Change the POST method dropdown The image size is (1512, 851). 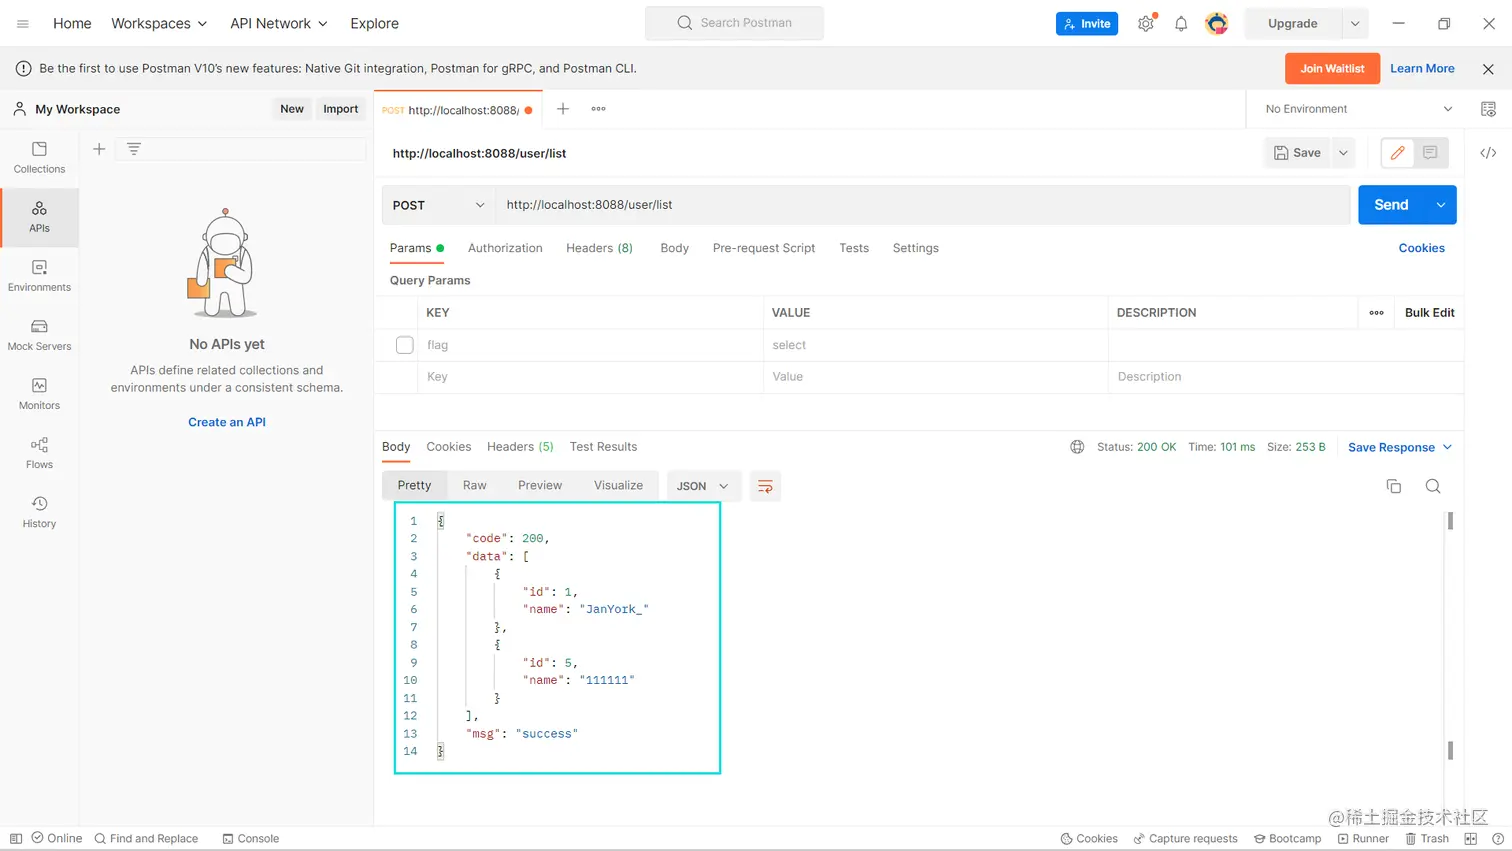pyautogui.click(x=438, y=205)
